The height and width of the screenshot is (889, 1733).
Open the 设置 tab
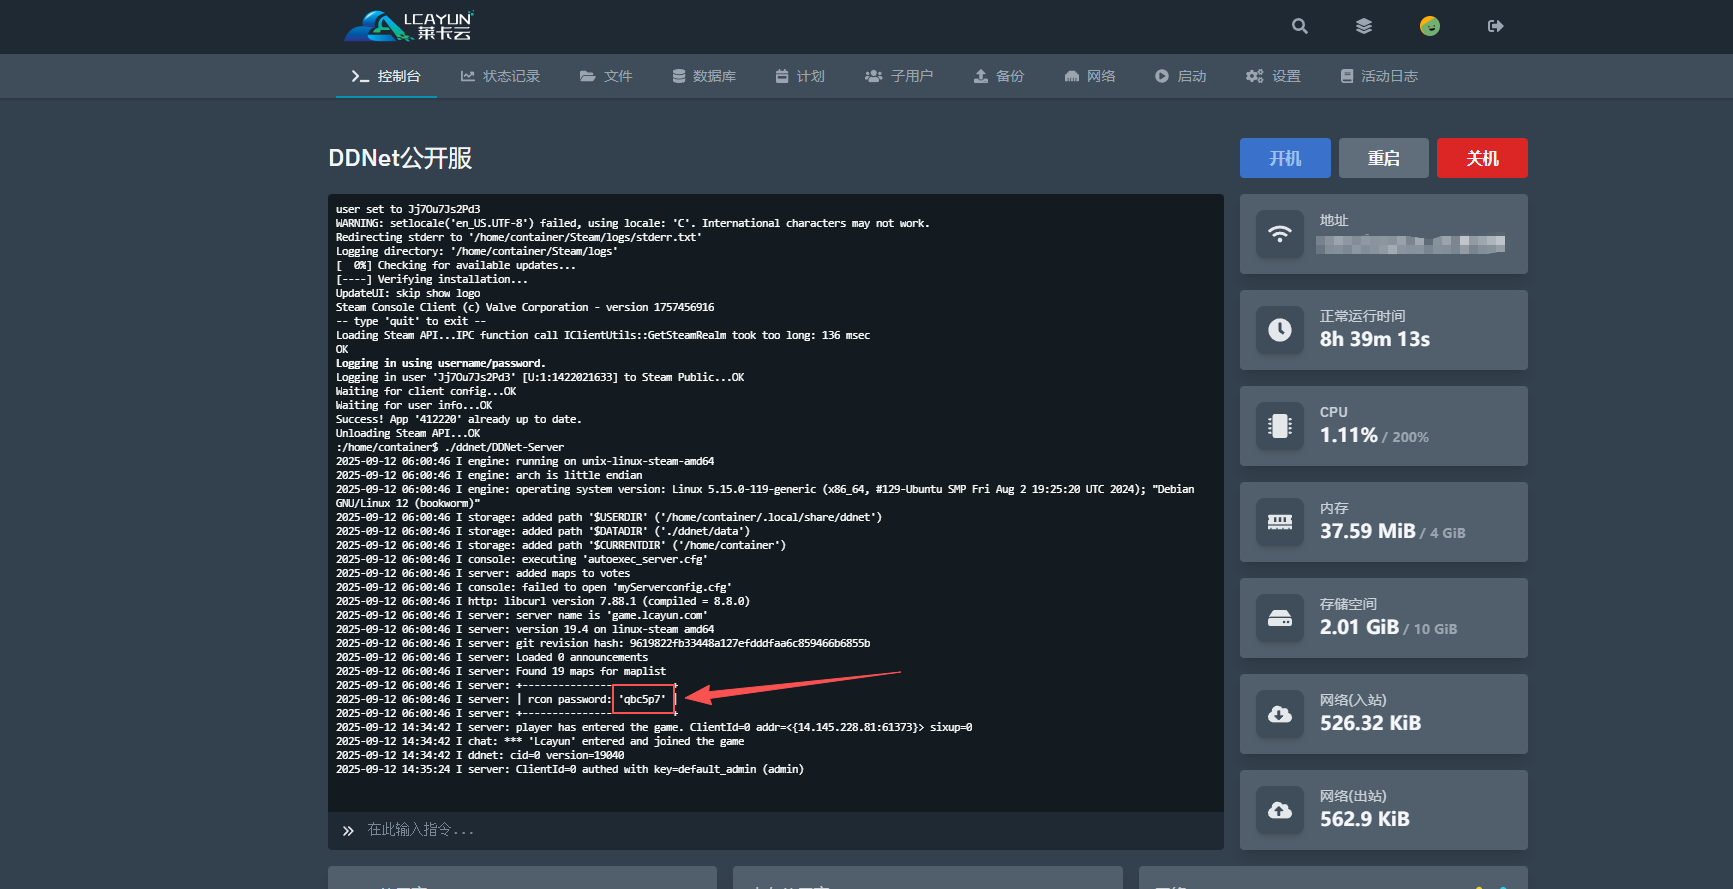point(1273,76)
